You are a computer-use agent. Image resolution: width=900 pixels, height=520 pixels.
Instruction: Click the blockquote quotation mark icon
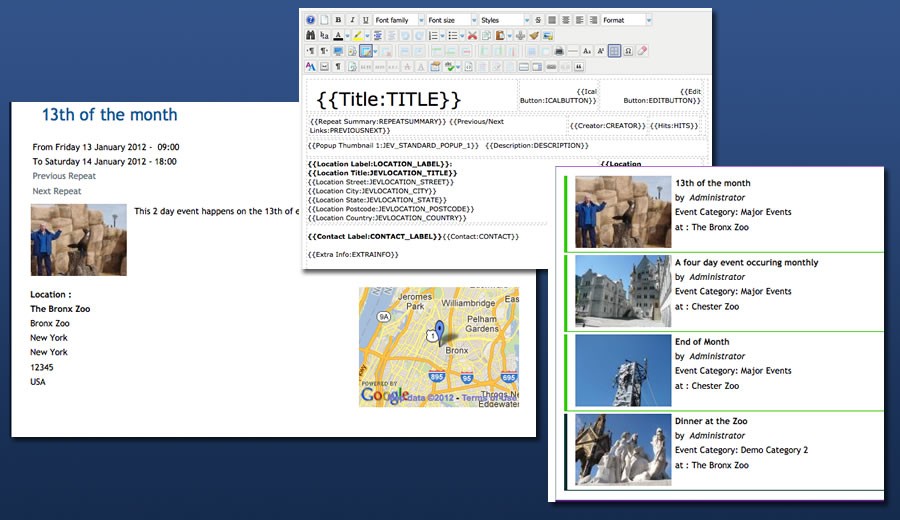(x=579, y=67)
